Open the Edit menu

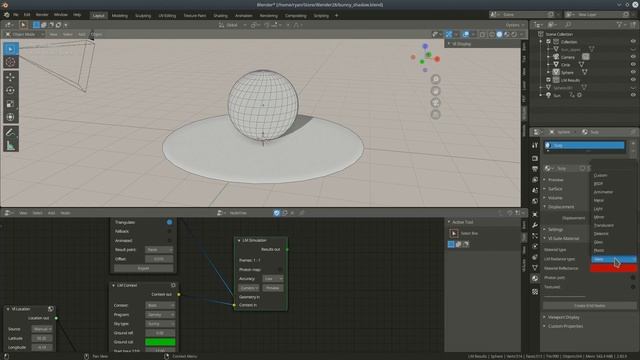27,15
